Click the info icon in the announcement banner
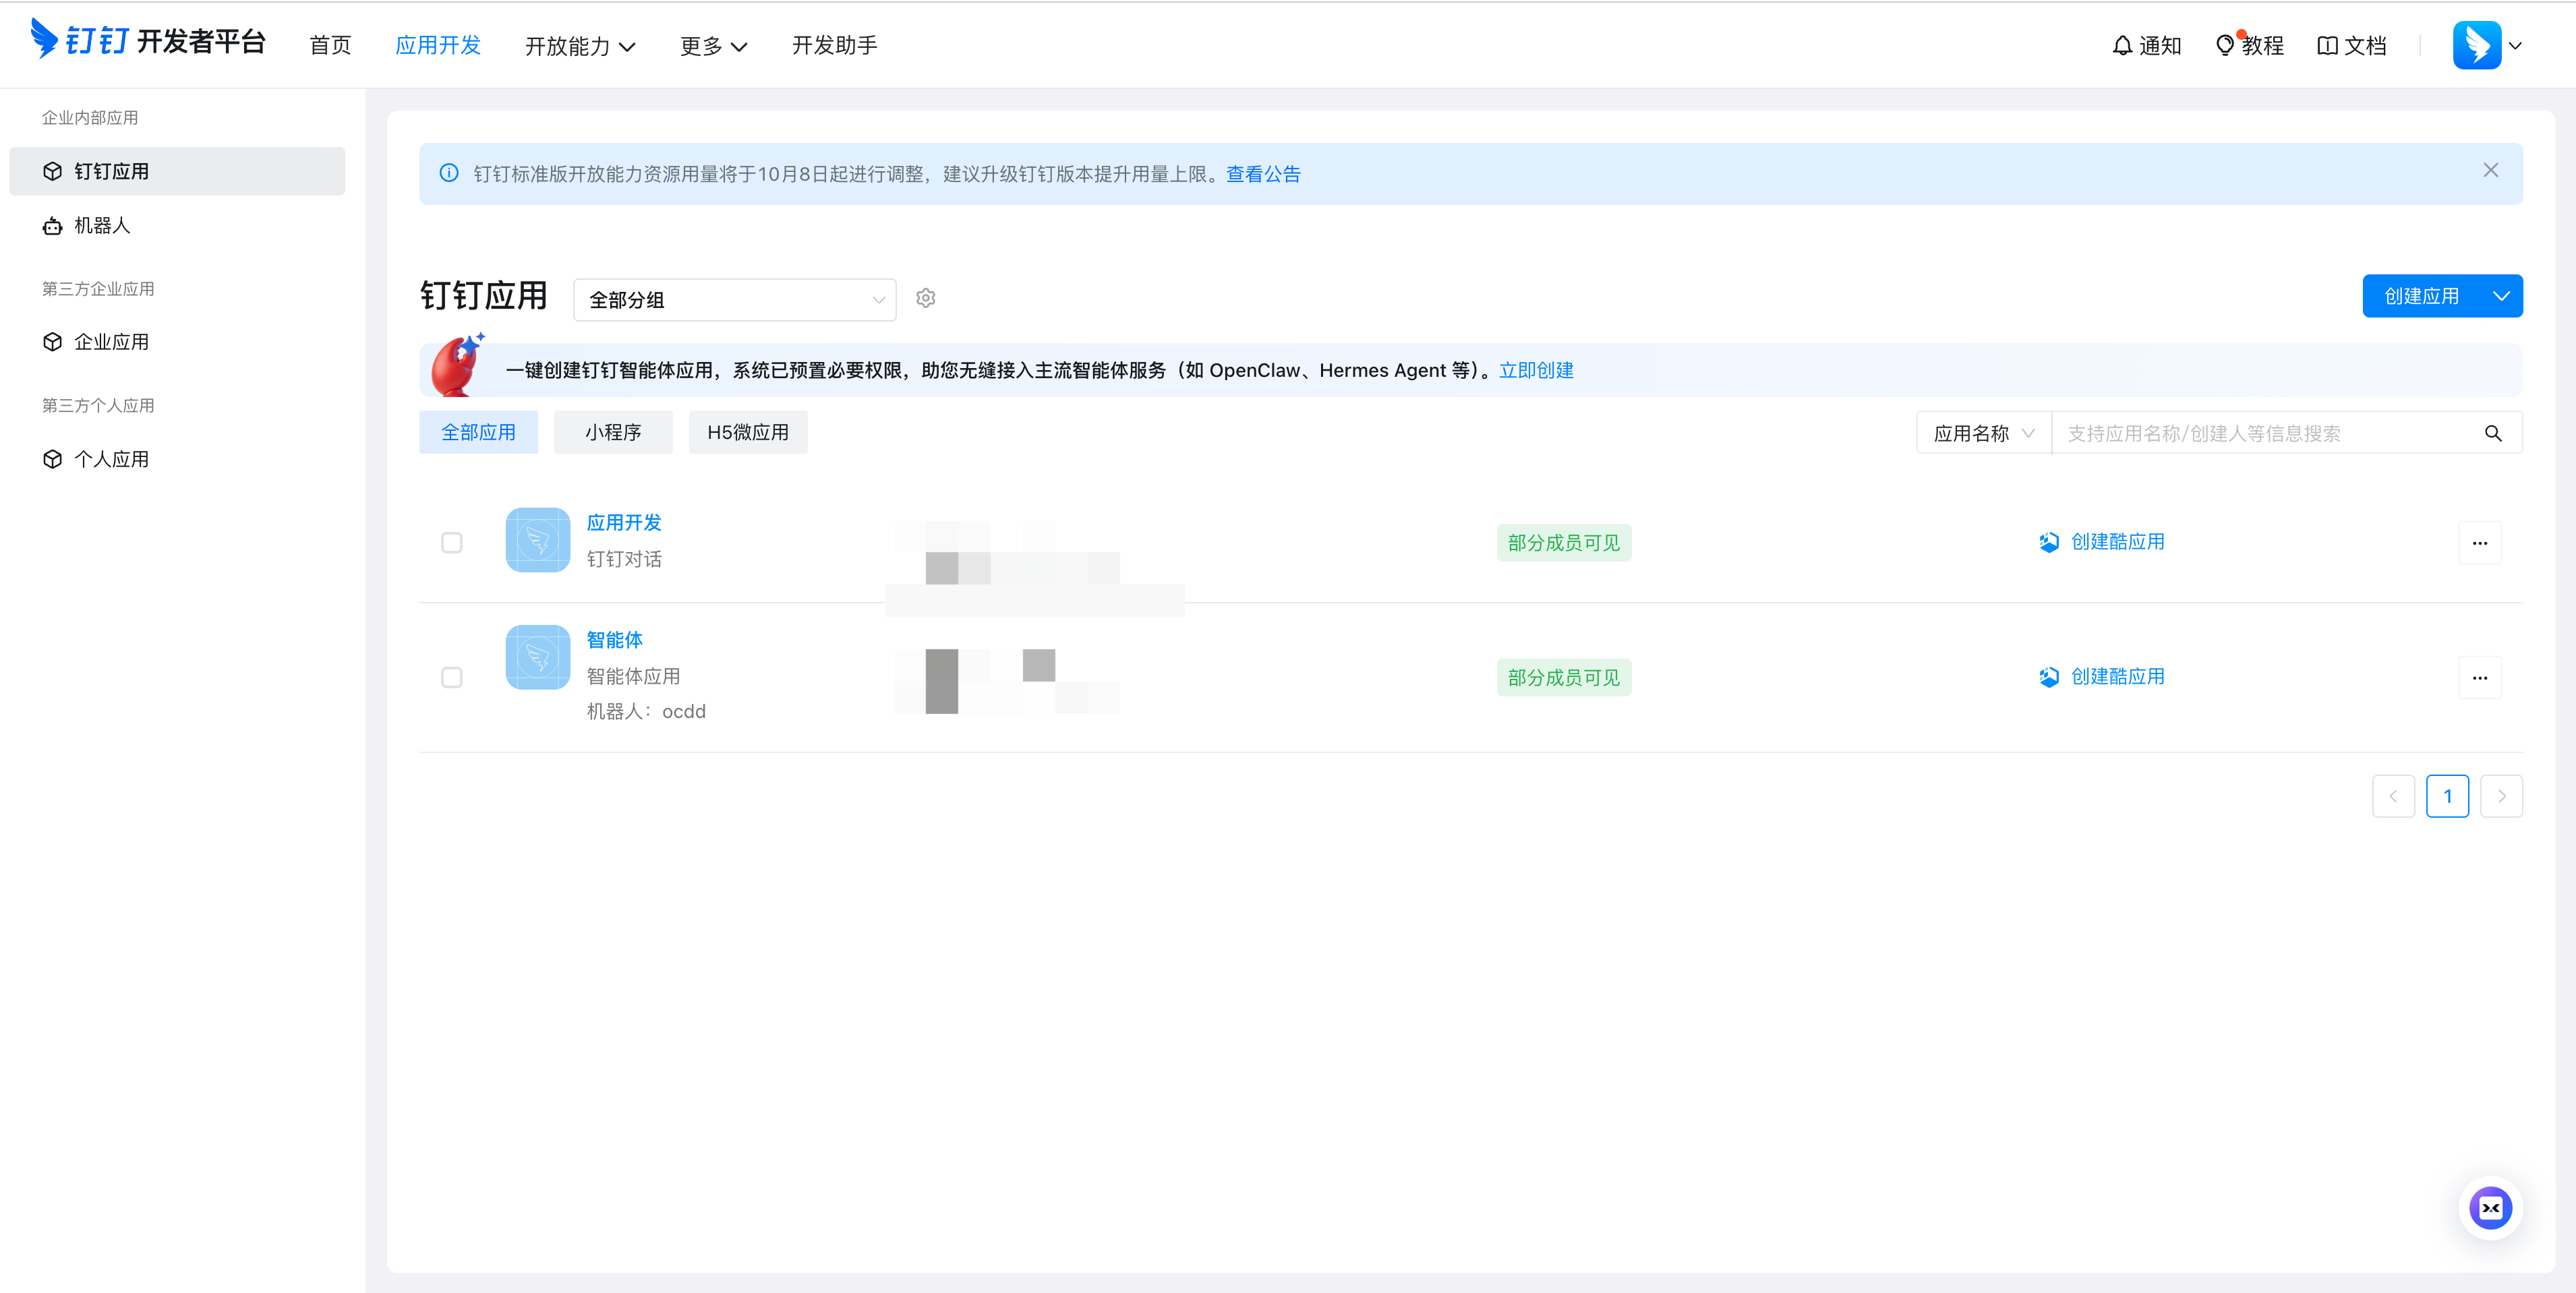The image size is (2576, 1293). pos(449,173)
